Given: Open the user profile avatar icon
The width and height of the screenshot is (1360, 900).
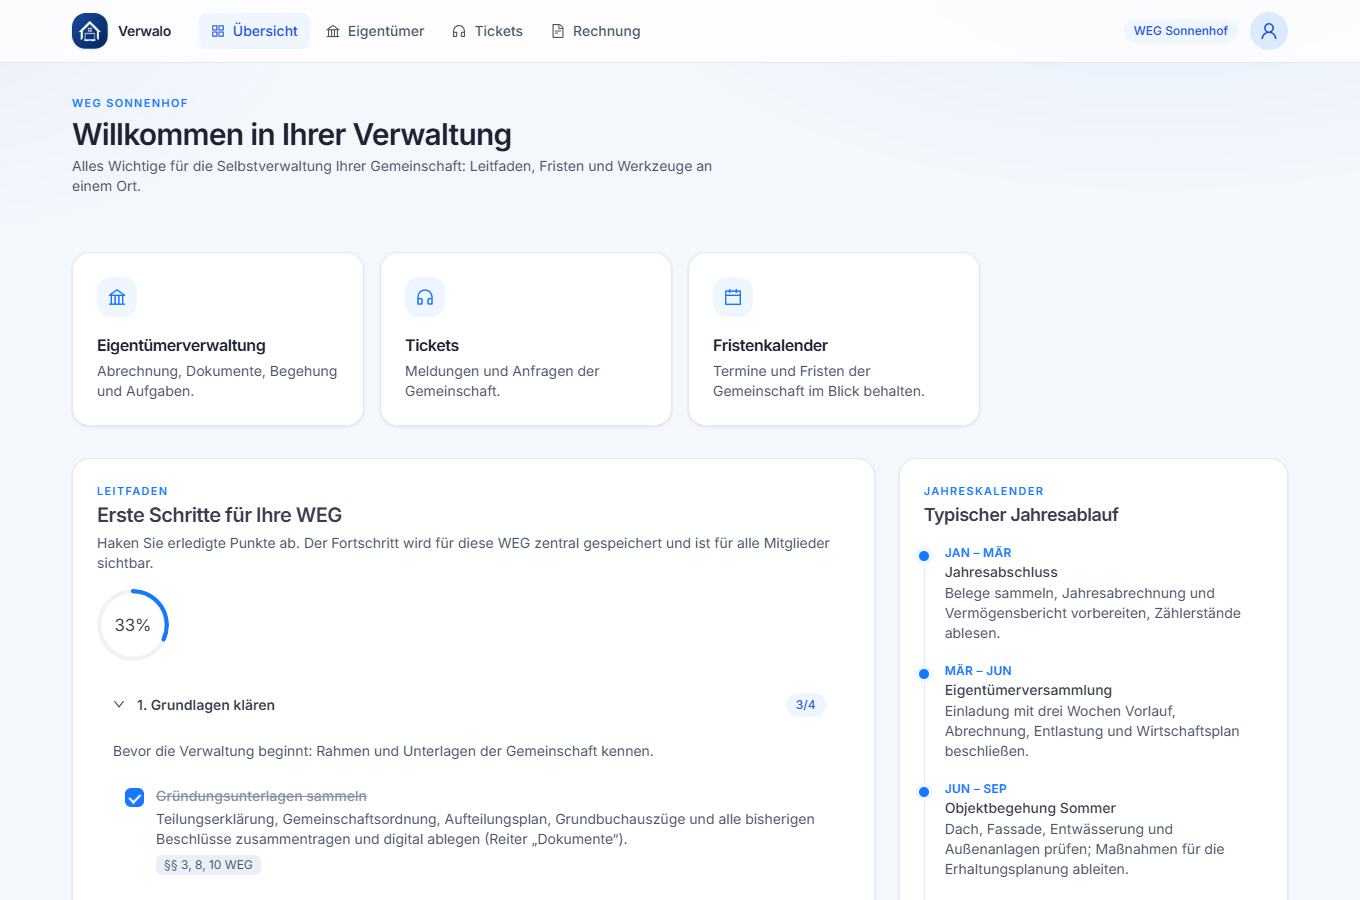Looking at the screenshot, I should (1269, 31).
